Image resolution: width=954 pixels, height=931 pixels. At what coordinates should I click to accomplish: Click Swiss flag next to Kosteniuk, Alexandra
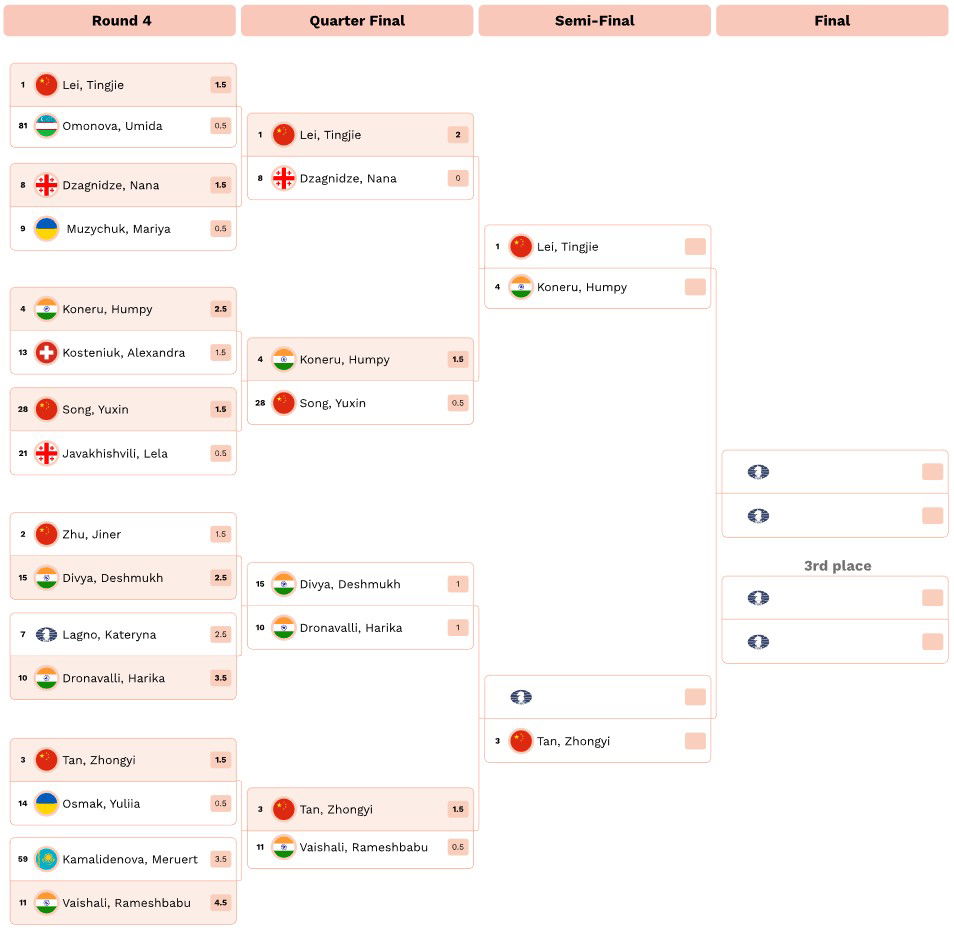coord(46,352)
